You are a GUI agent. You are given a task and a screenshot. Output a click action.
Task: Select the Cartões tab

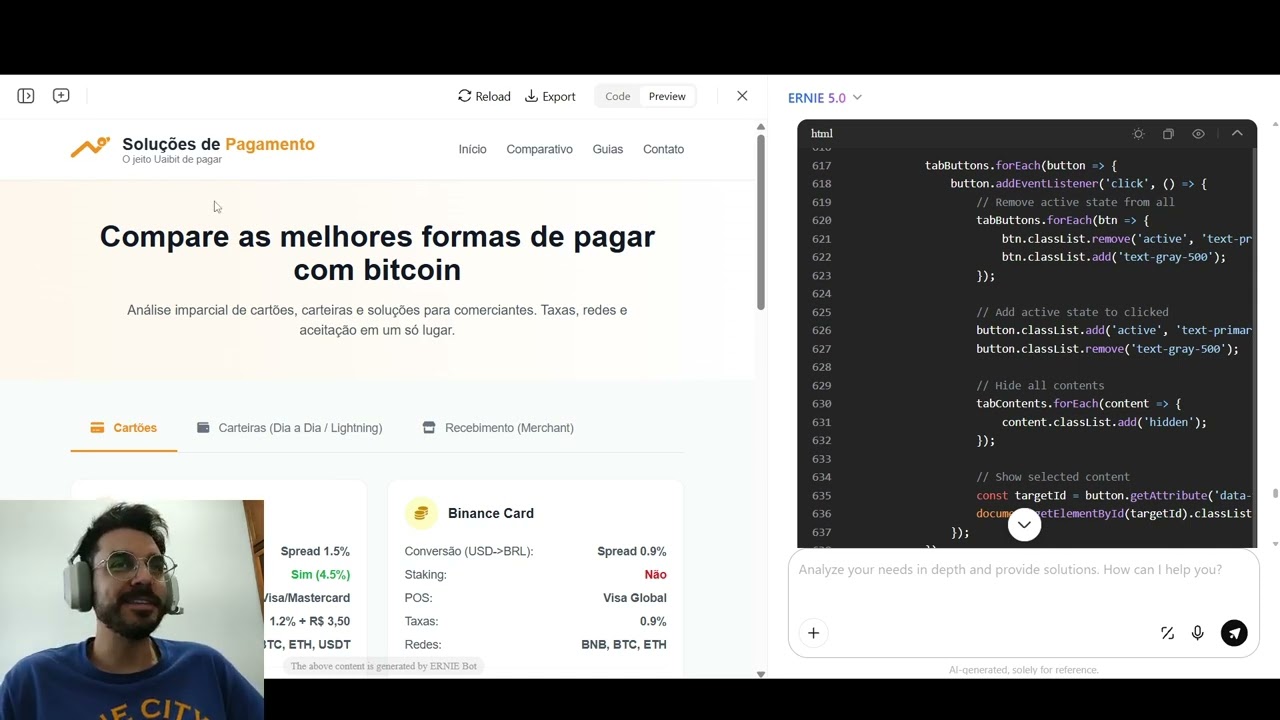(x=124, y=428)
